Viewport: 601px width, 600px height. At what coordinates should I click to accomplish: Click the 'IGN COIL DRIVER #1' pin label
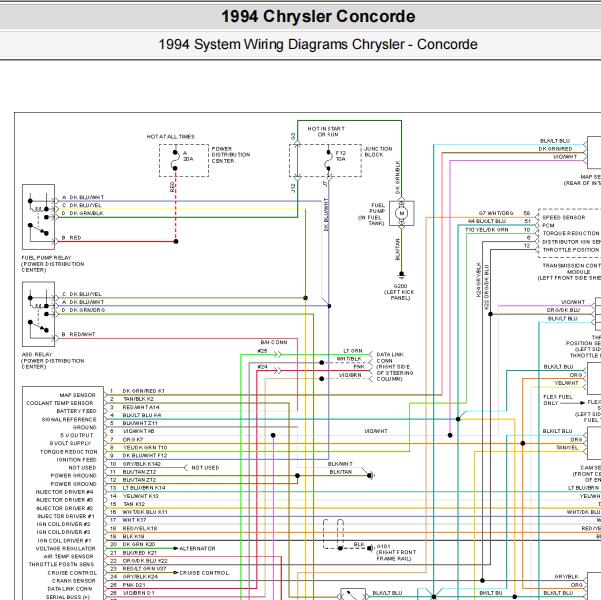[66, 541]
